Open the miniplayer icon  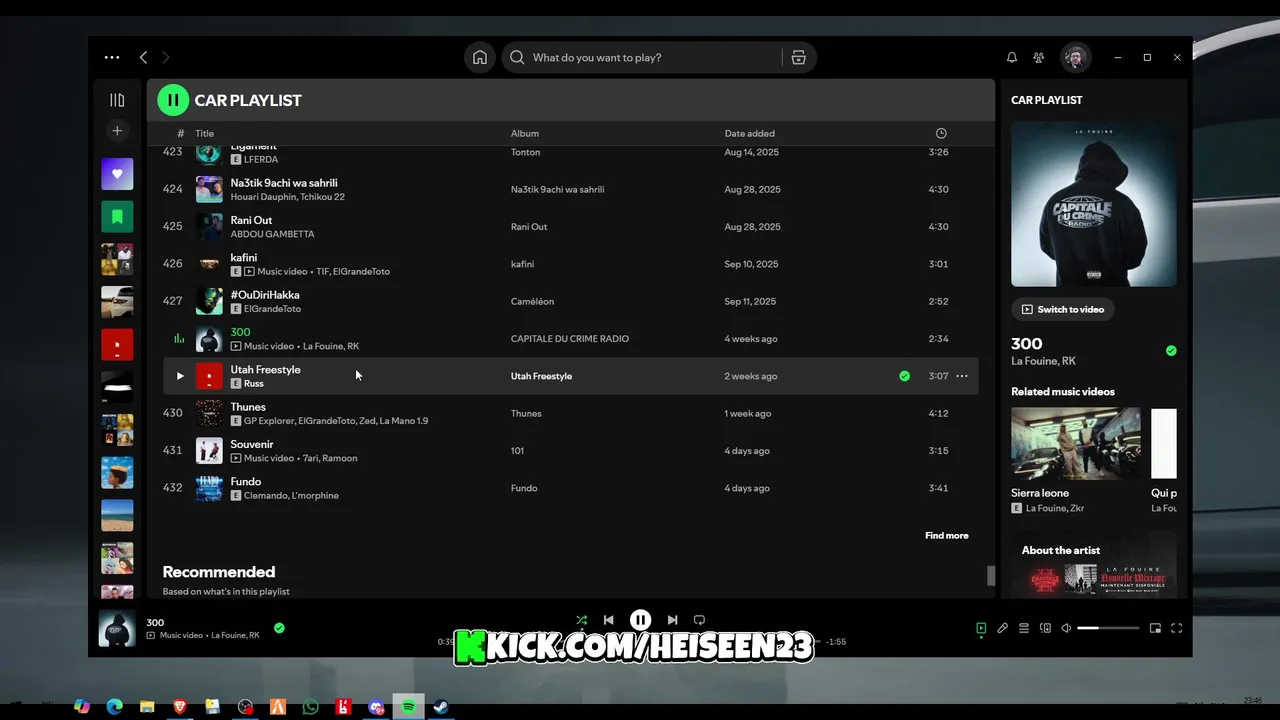click(x=1155, y=628)
